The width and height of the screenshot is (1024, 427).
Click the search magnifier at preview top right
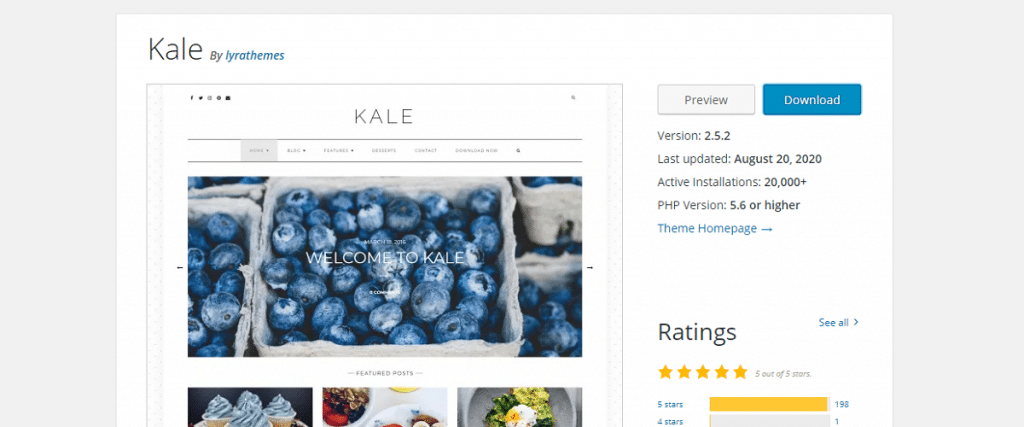tap(573, 98)
